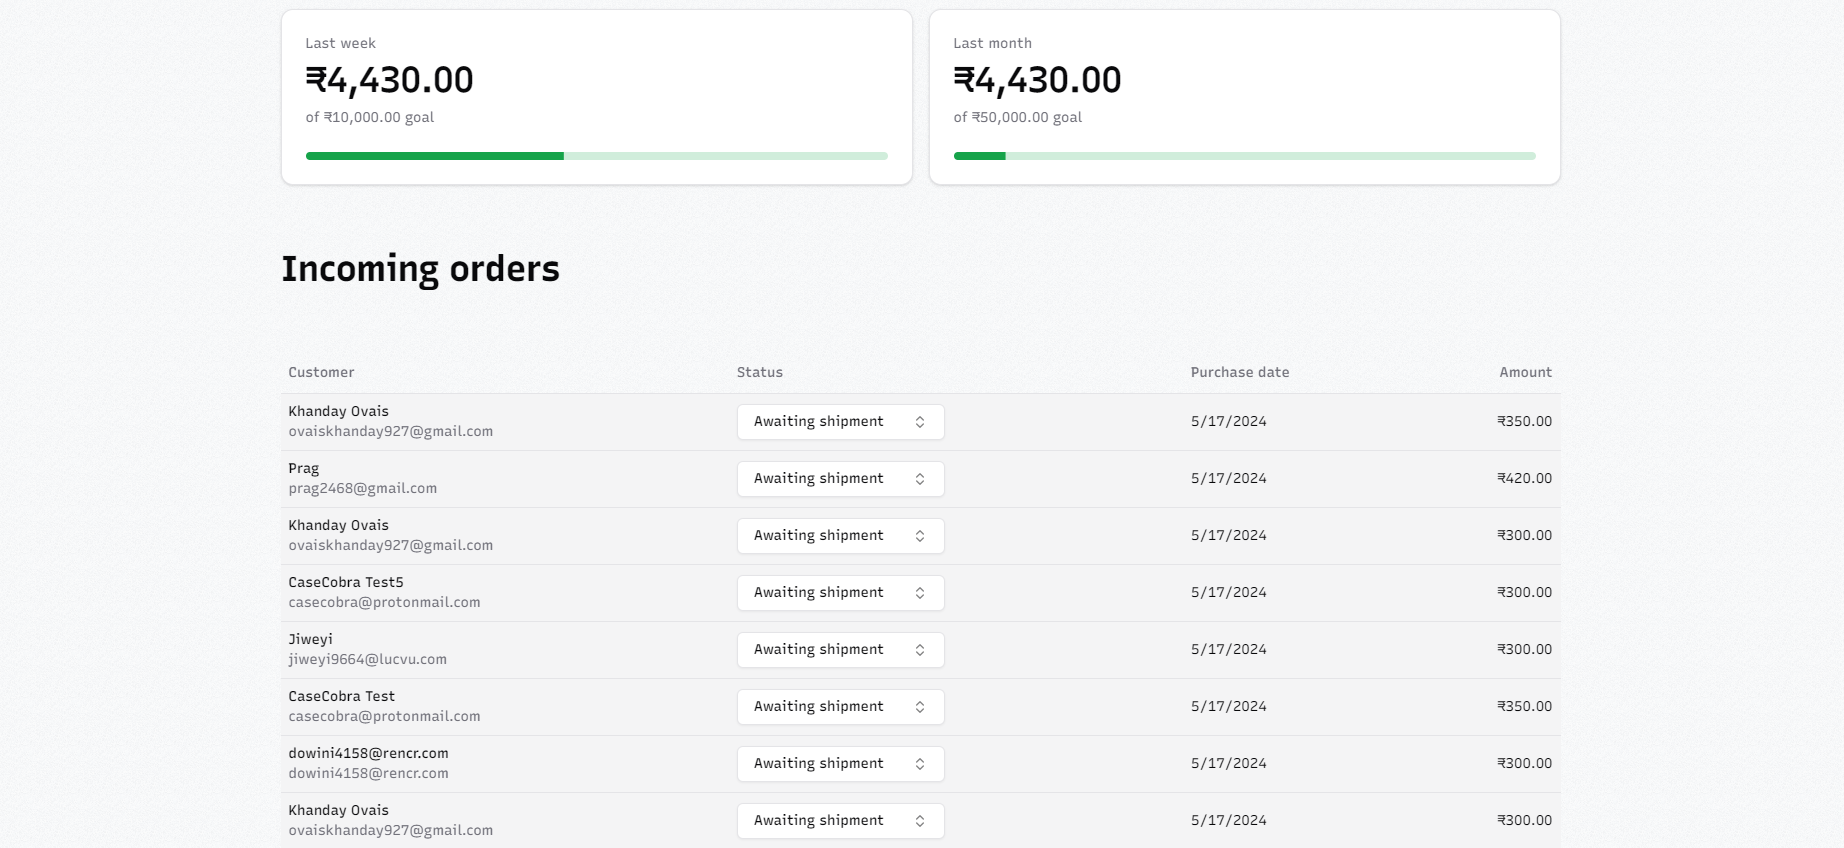Screen dimensions: 1844x848
Task: Open status dropdown for first Khanday Ovais order
Action: coord(840,422)
